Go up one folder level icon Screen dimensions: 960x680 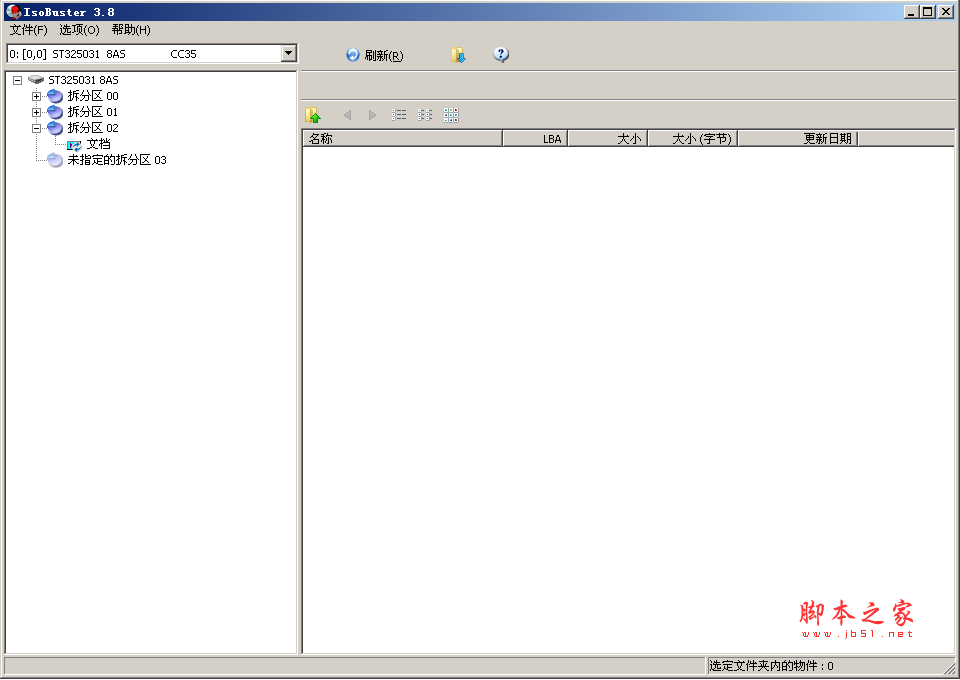(x=313, y=114)
